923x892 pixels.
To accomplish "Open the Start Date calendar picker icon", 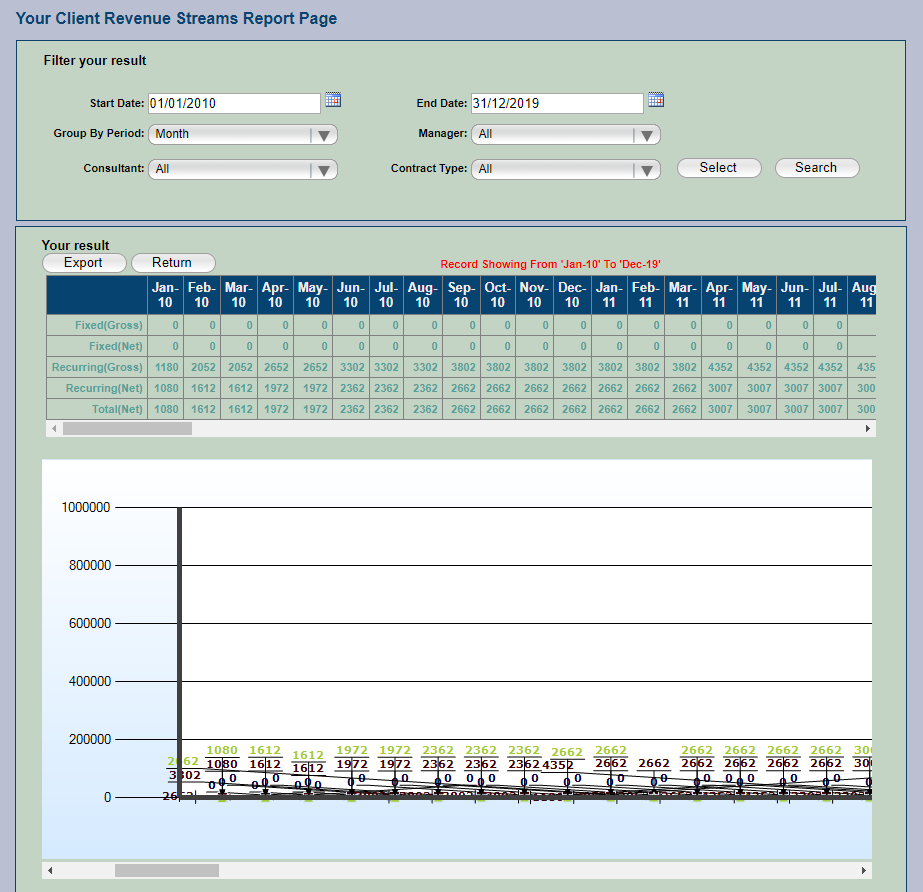I will tap(333, 100).
